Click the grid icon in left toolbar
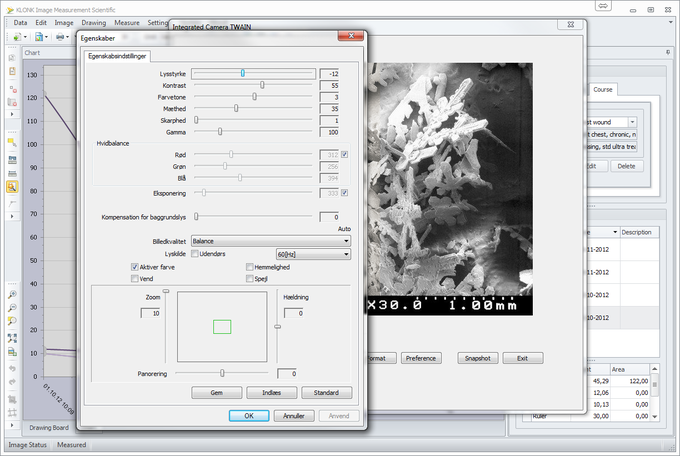 pos(12,413)
